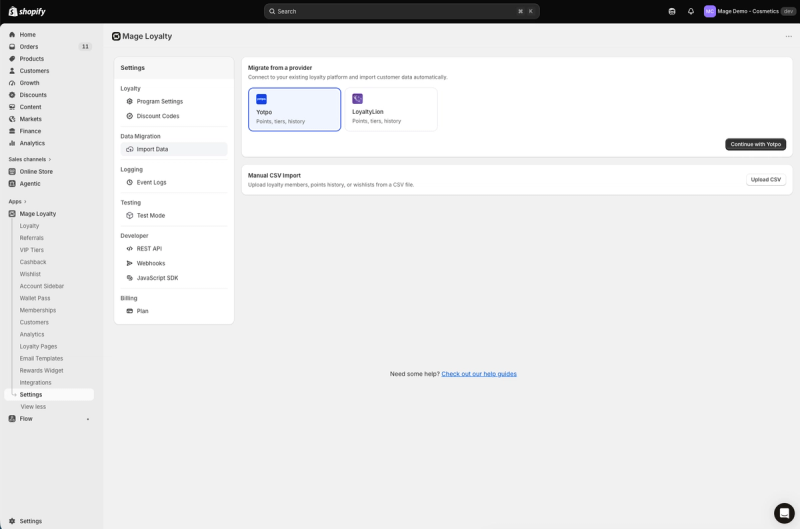Open Rewards Widget under Mage Loyalty
Screen dimensions: 800x529
pos(41,371)
